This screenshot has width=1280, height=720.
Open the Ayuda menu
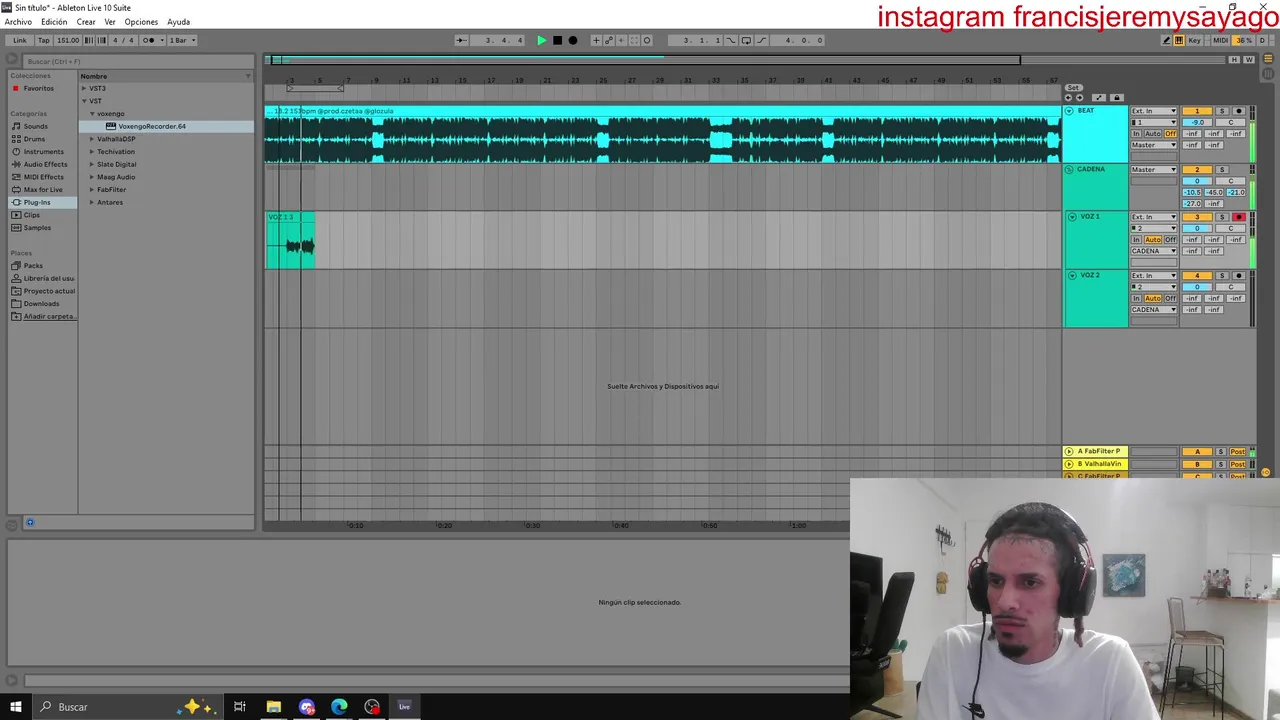pyautogui.click(x=178, y=22)
